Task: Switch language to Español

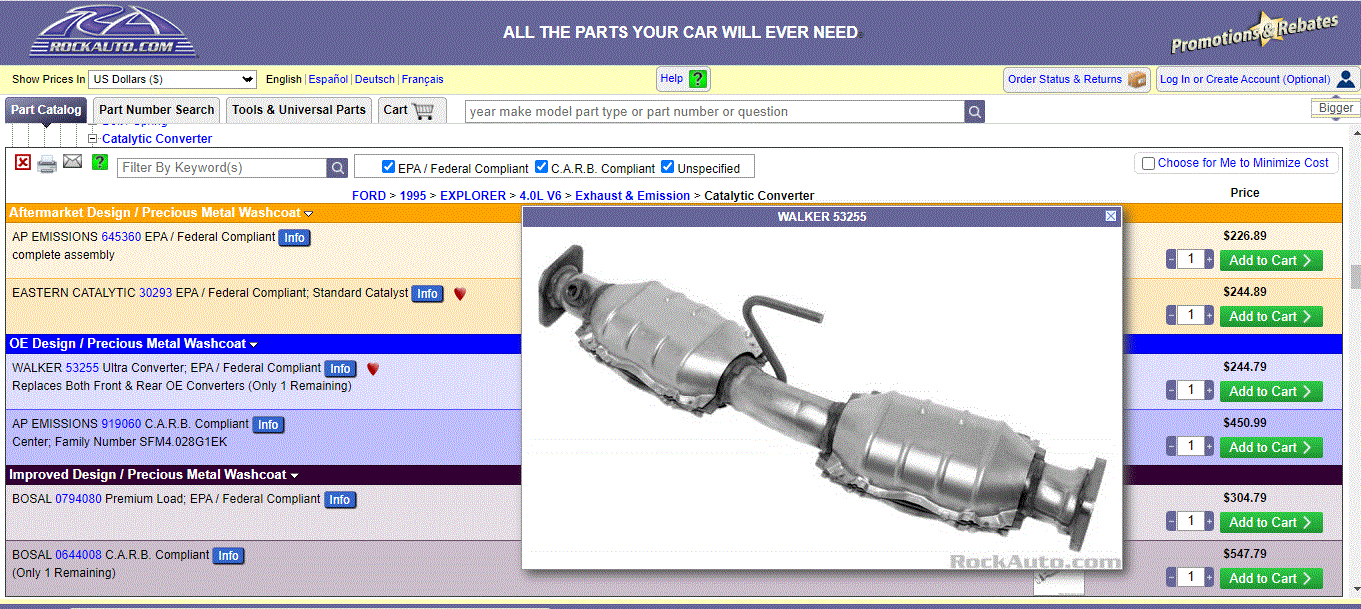Action: point(328,79)
